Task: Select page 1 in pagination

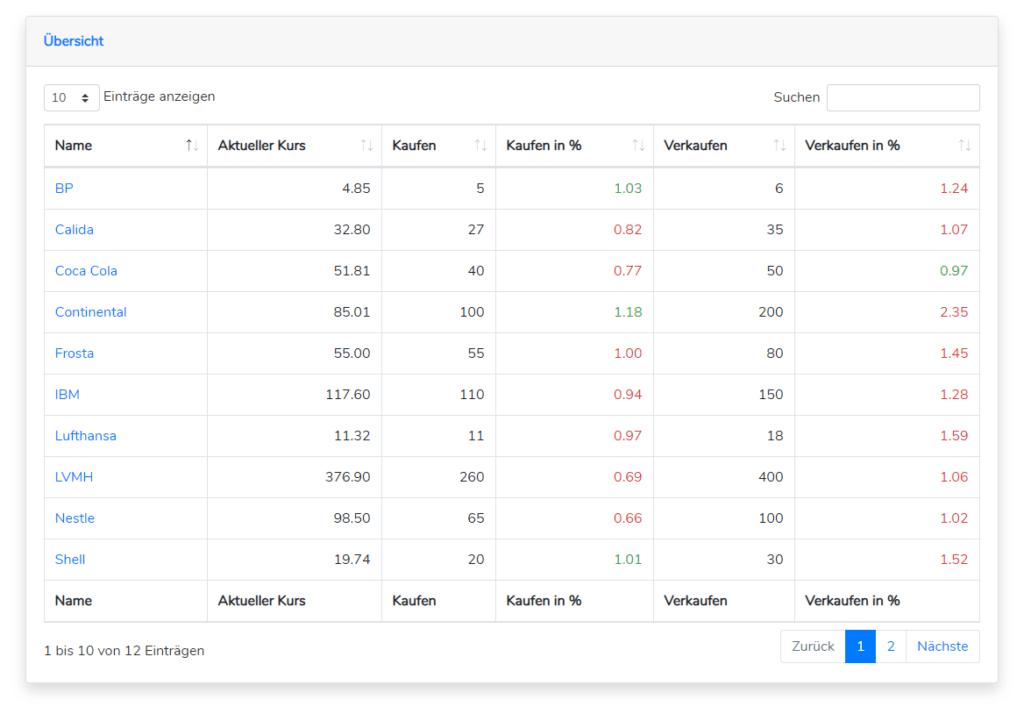Action: [860, 646]
